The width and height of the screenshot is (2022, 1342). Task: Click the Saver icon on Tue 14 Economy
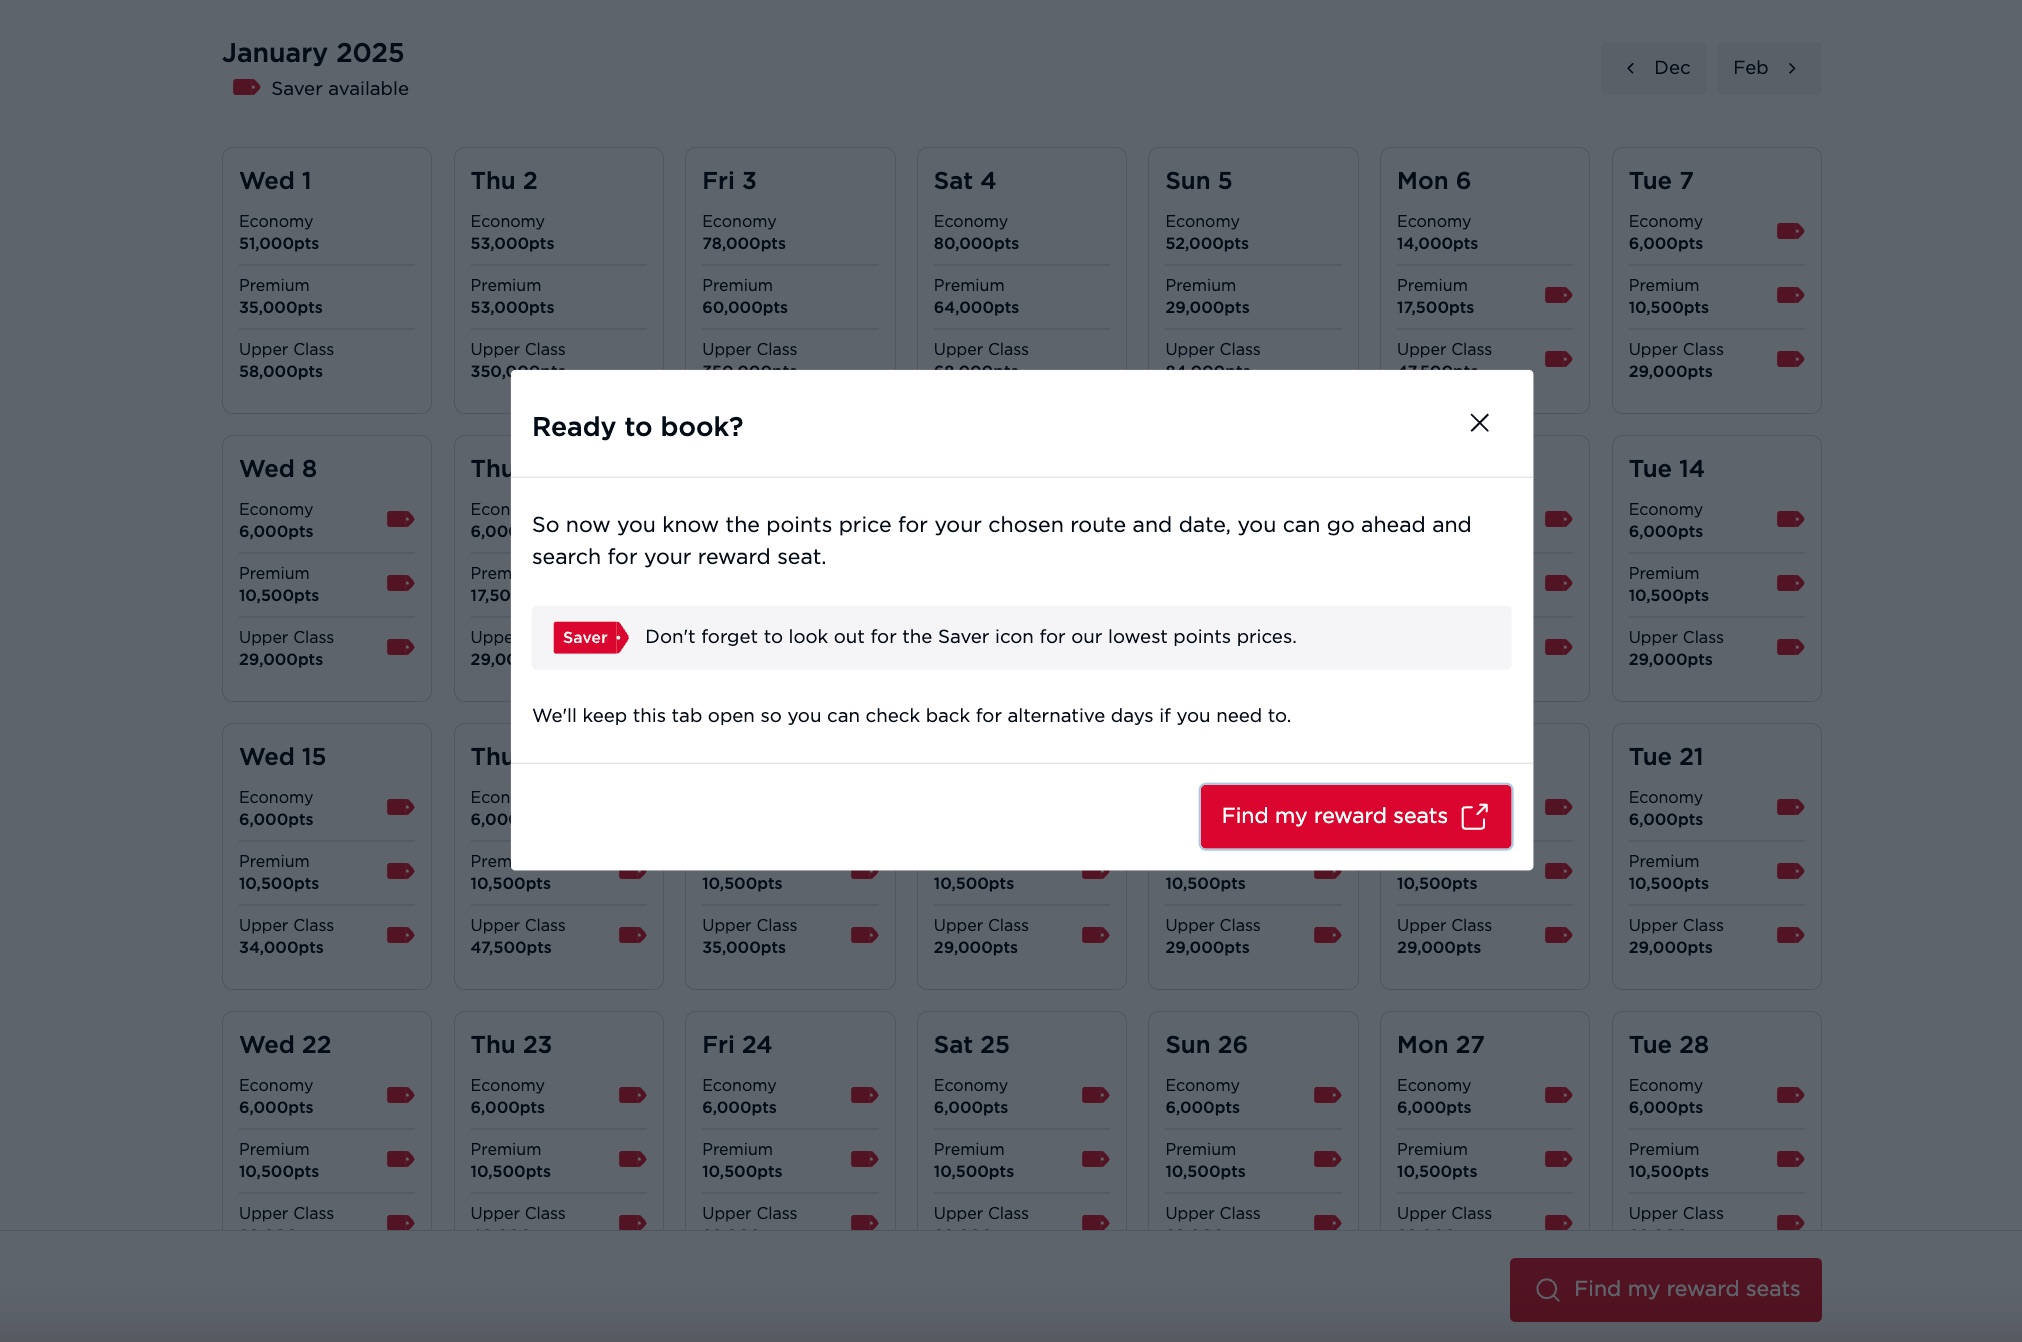pos(1790,519)
